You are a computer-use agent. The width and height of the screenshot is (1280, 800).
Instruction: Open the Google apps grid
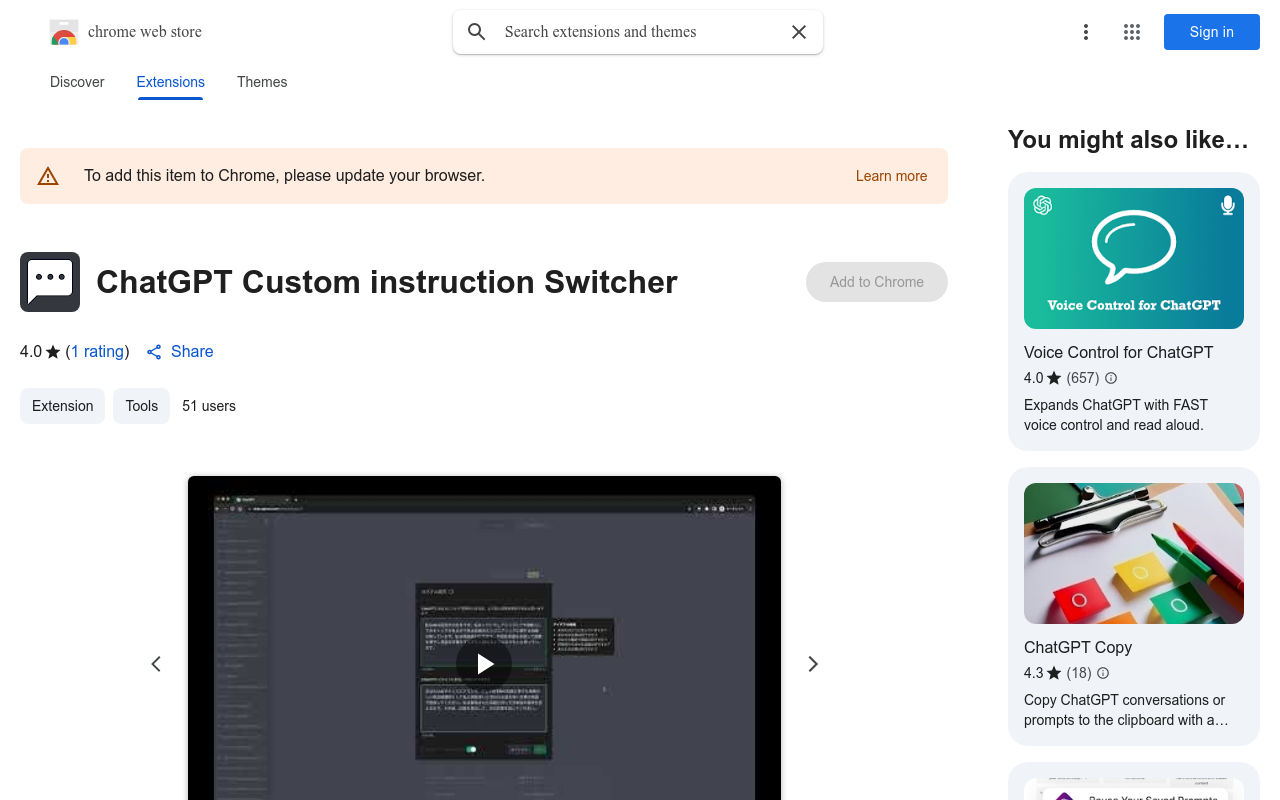(1131, 32)
